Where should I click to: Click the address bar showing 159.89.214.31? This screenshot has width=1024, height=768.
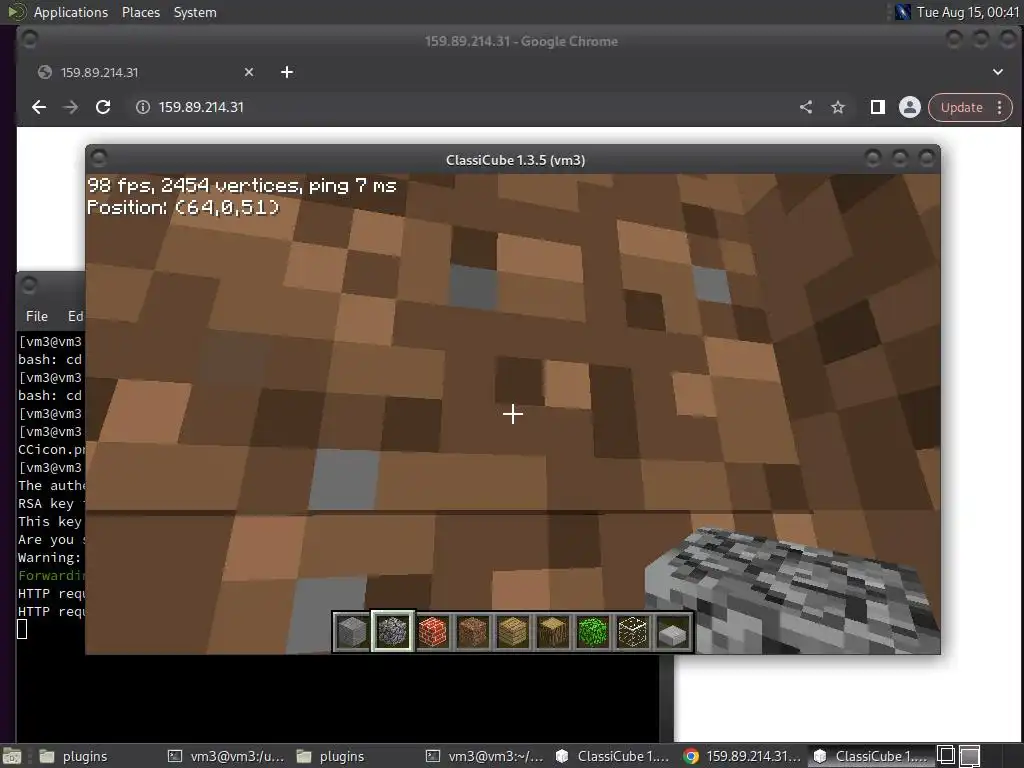tap(470, 107)
